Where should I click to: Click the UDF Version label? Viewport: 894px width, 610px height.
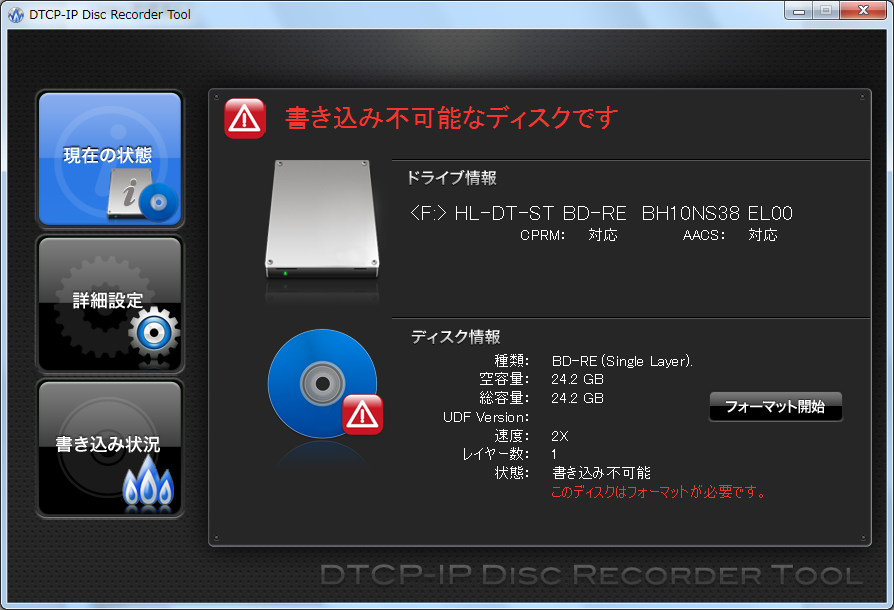[486, 417]
